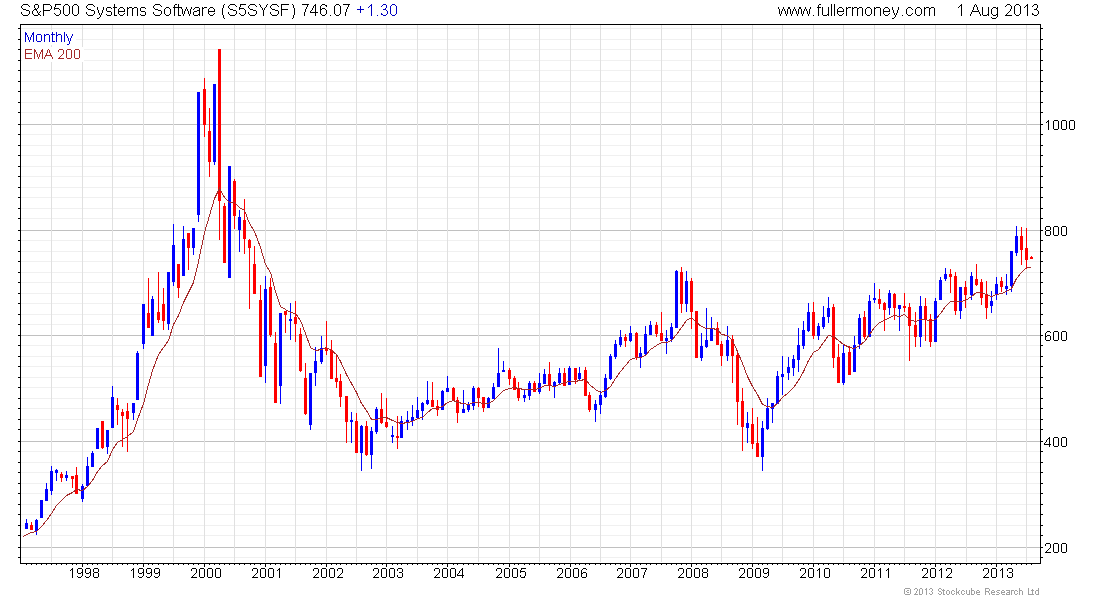The height and width of the screenshot is (600, 1100).
Task: Click the 2004 year axis label
Action: pos(449,573)
